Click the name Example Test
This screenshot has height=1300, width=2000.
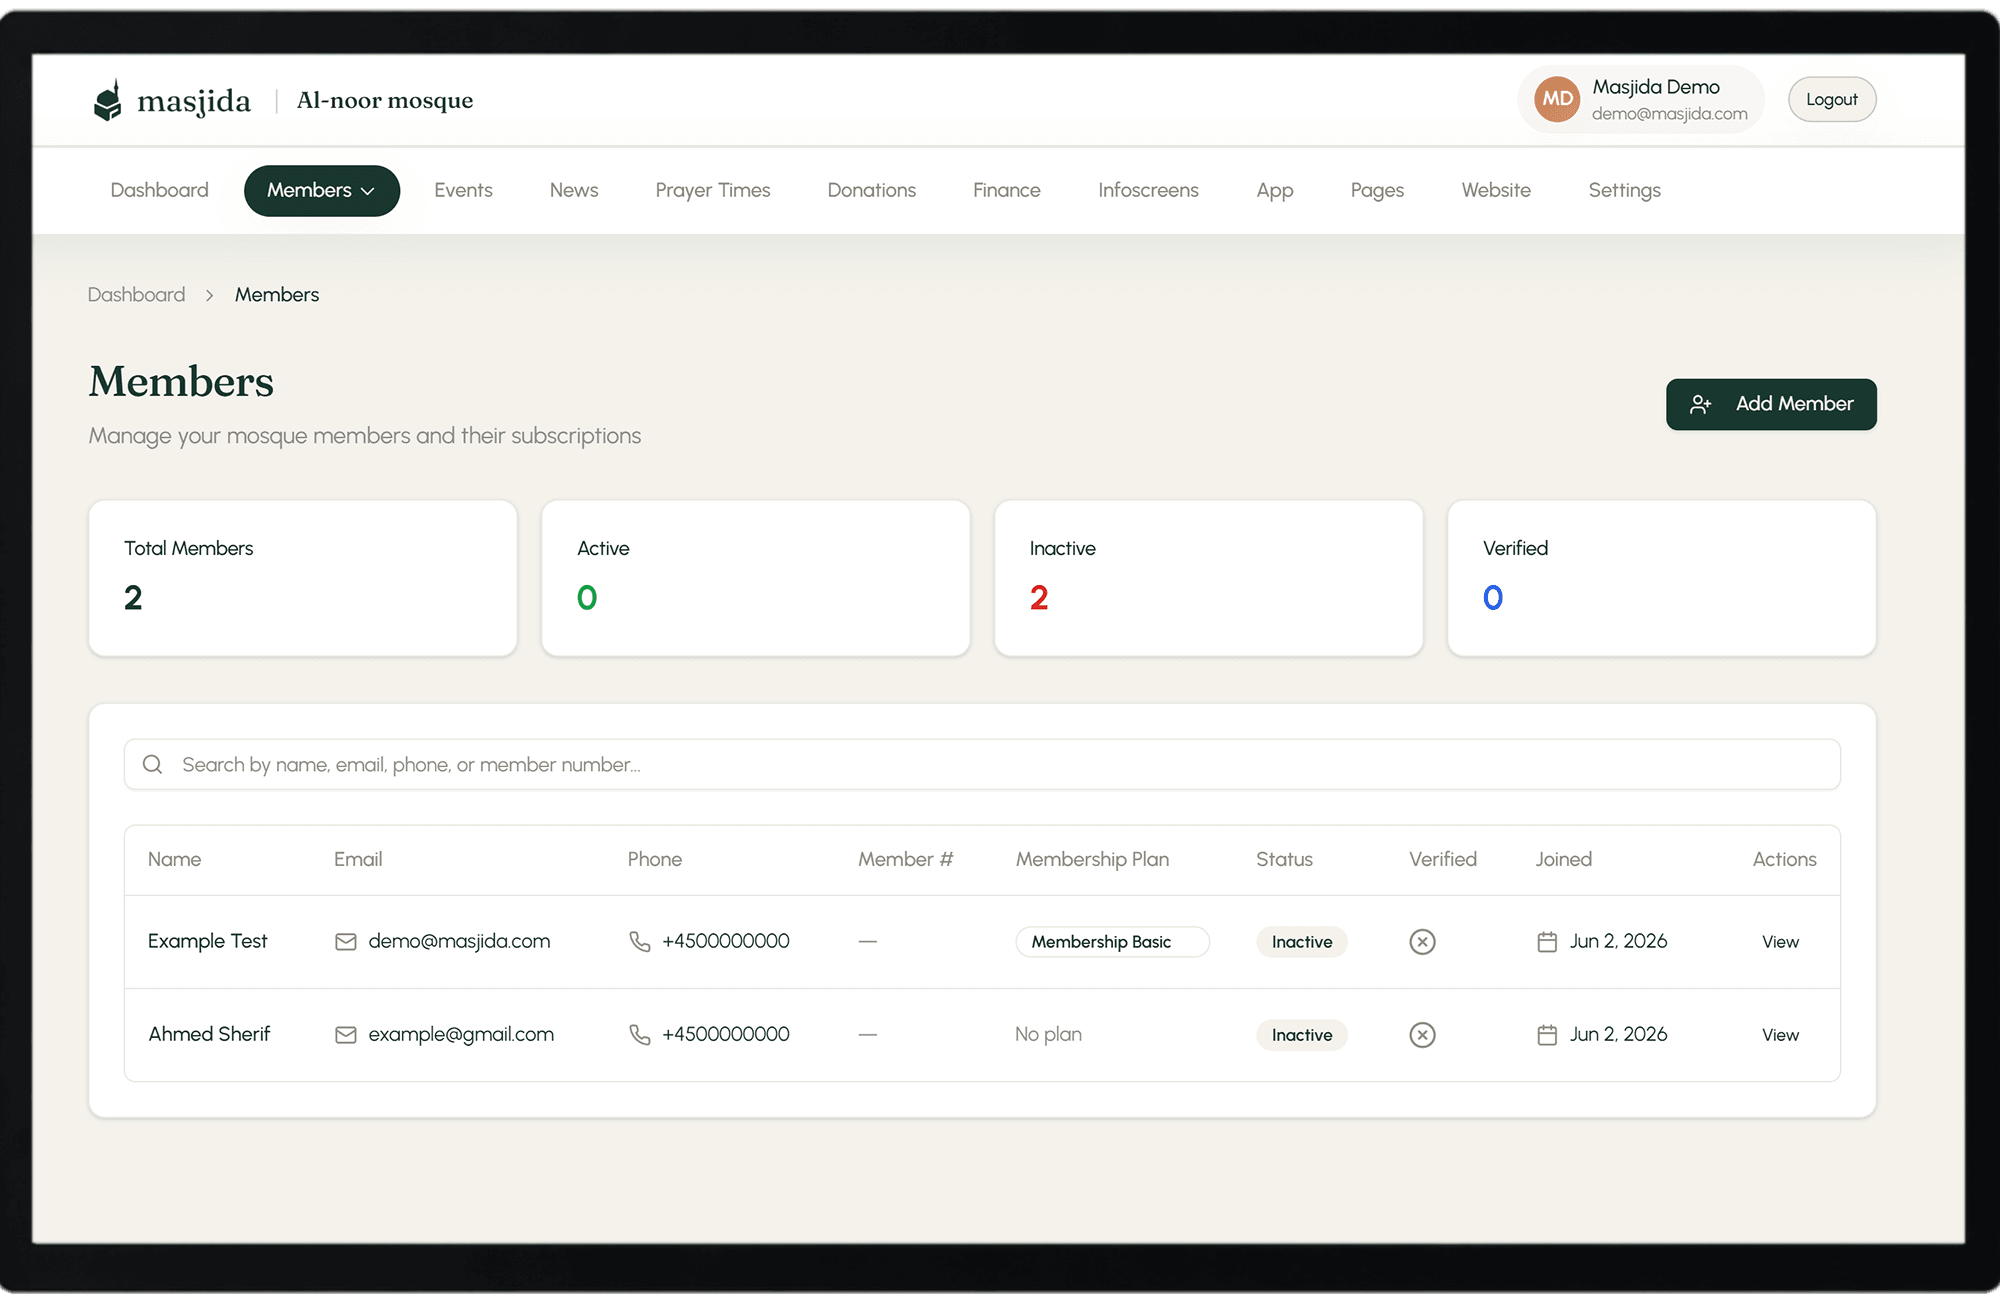tap(208, 941)
